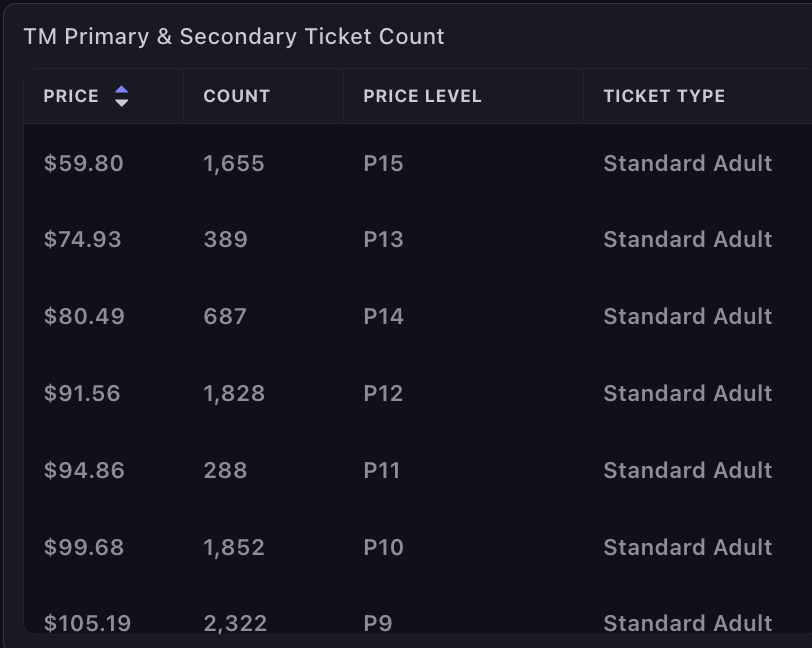Click the $105.19 price cell
812x648 pixels.
pyautogui.click(x=87, y=623)
